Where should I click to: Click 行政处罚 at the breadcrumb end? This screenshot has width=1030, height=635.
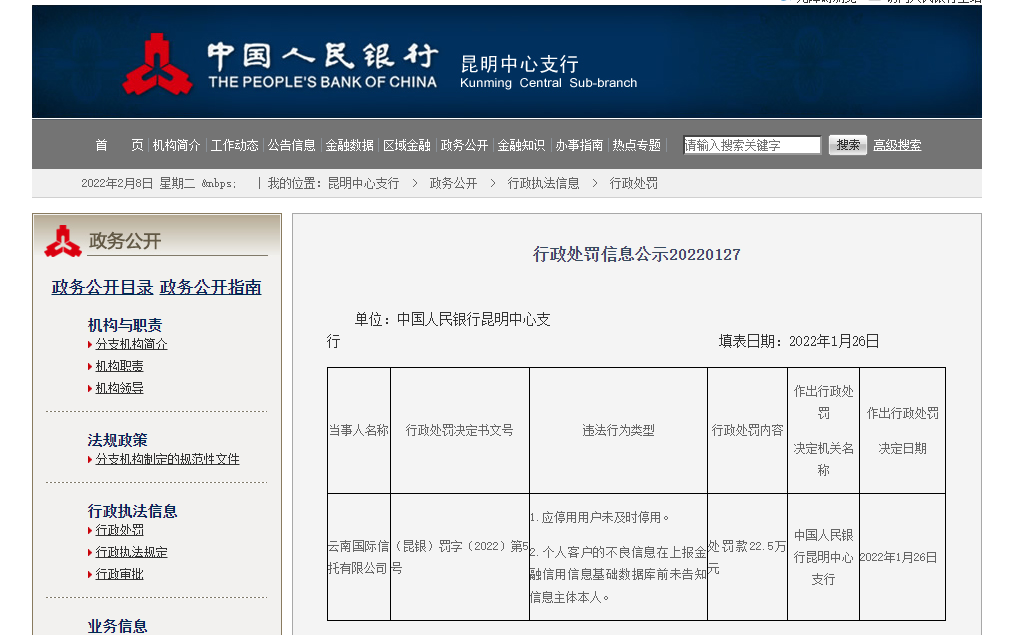(x=633, y=183)
